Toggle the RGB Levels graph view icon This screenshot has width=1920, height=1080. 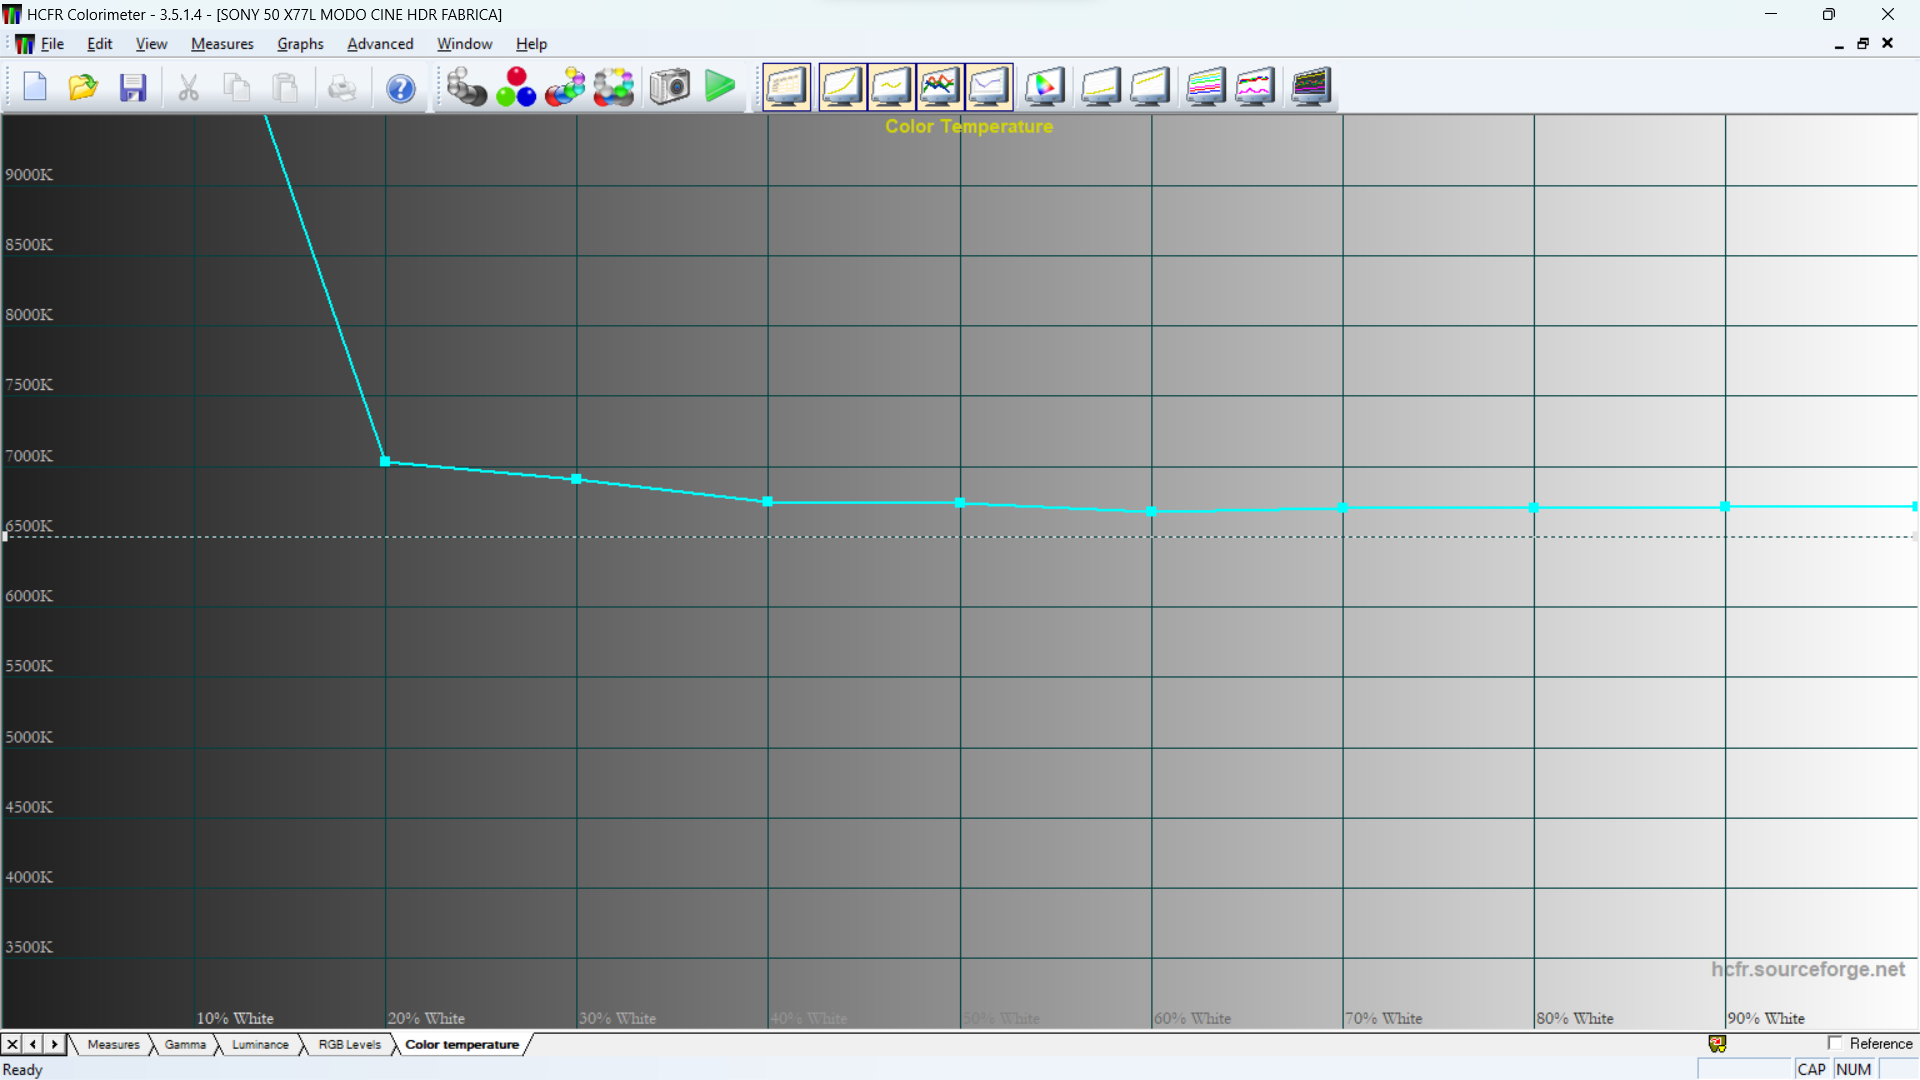click(940, 87)
